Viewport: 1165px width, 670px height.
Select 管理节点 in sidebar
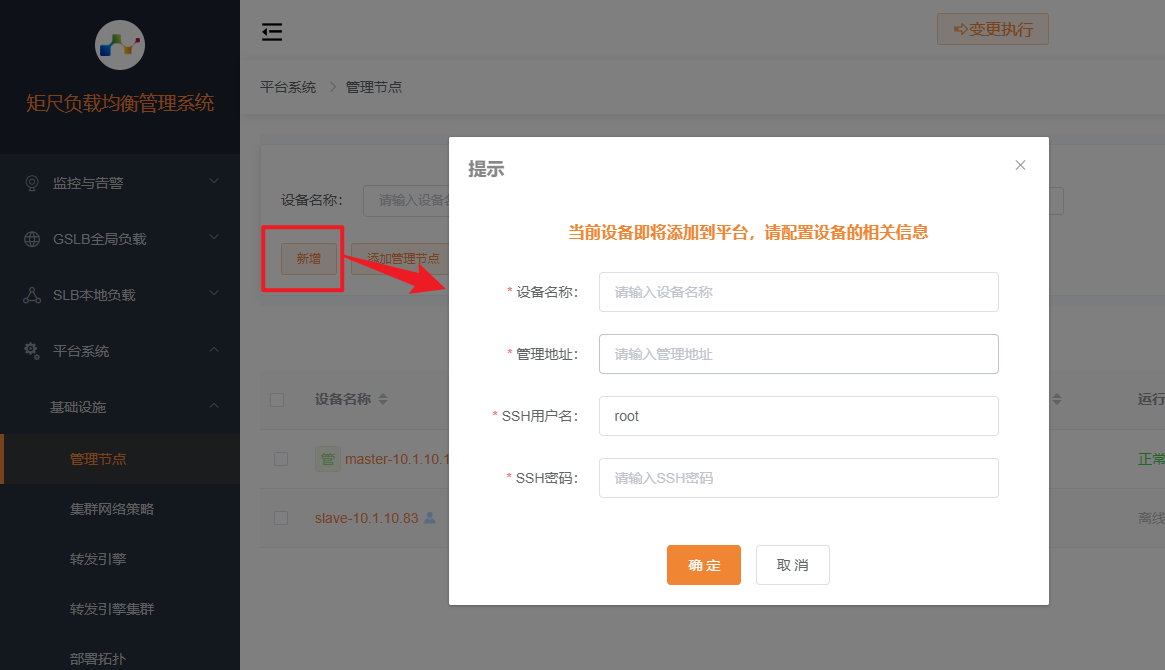pos(120,459)
